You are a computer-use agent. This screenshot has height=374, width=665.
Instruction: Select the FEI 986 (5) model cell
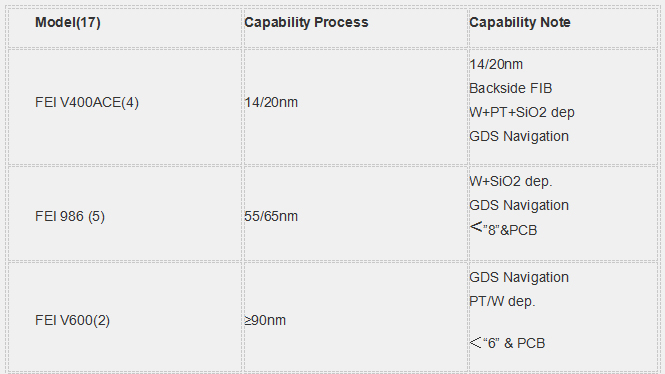click(125, 213)
